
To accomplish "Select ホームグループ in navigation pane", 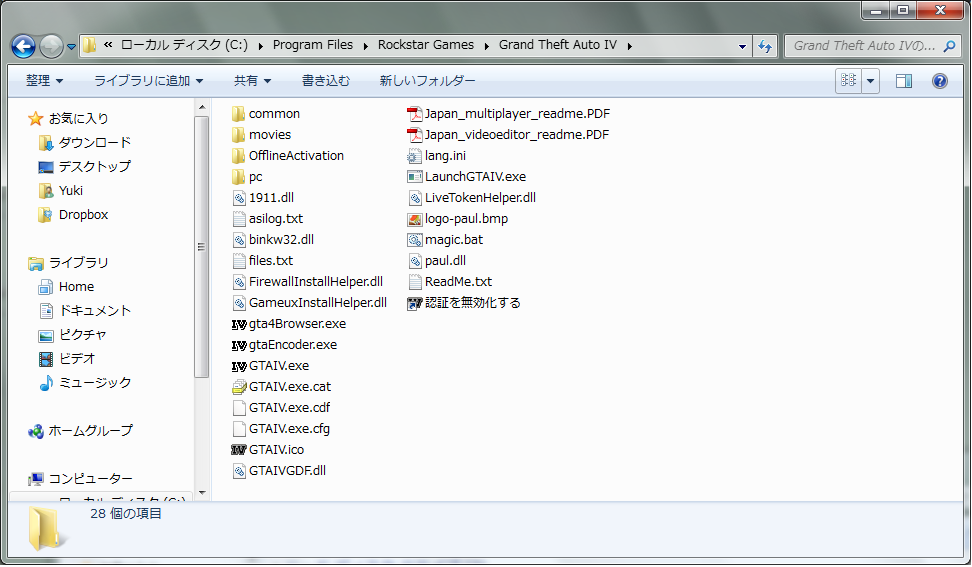I will point(80,431).
